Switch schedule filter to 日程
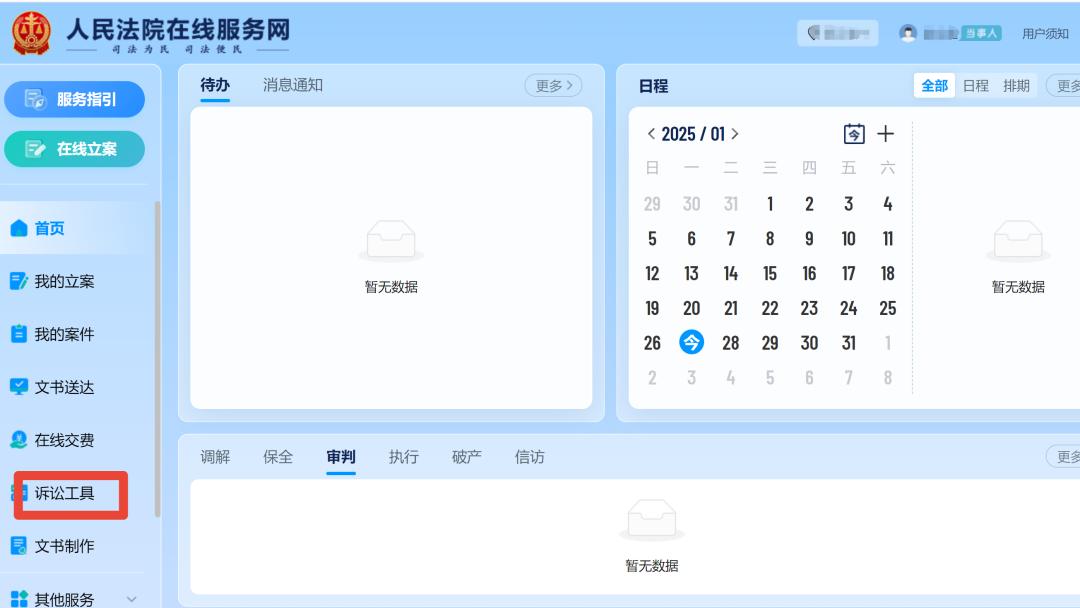Screen dimensions: 1080x608 tap(975, 86)
